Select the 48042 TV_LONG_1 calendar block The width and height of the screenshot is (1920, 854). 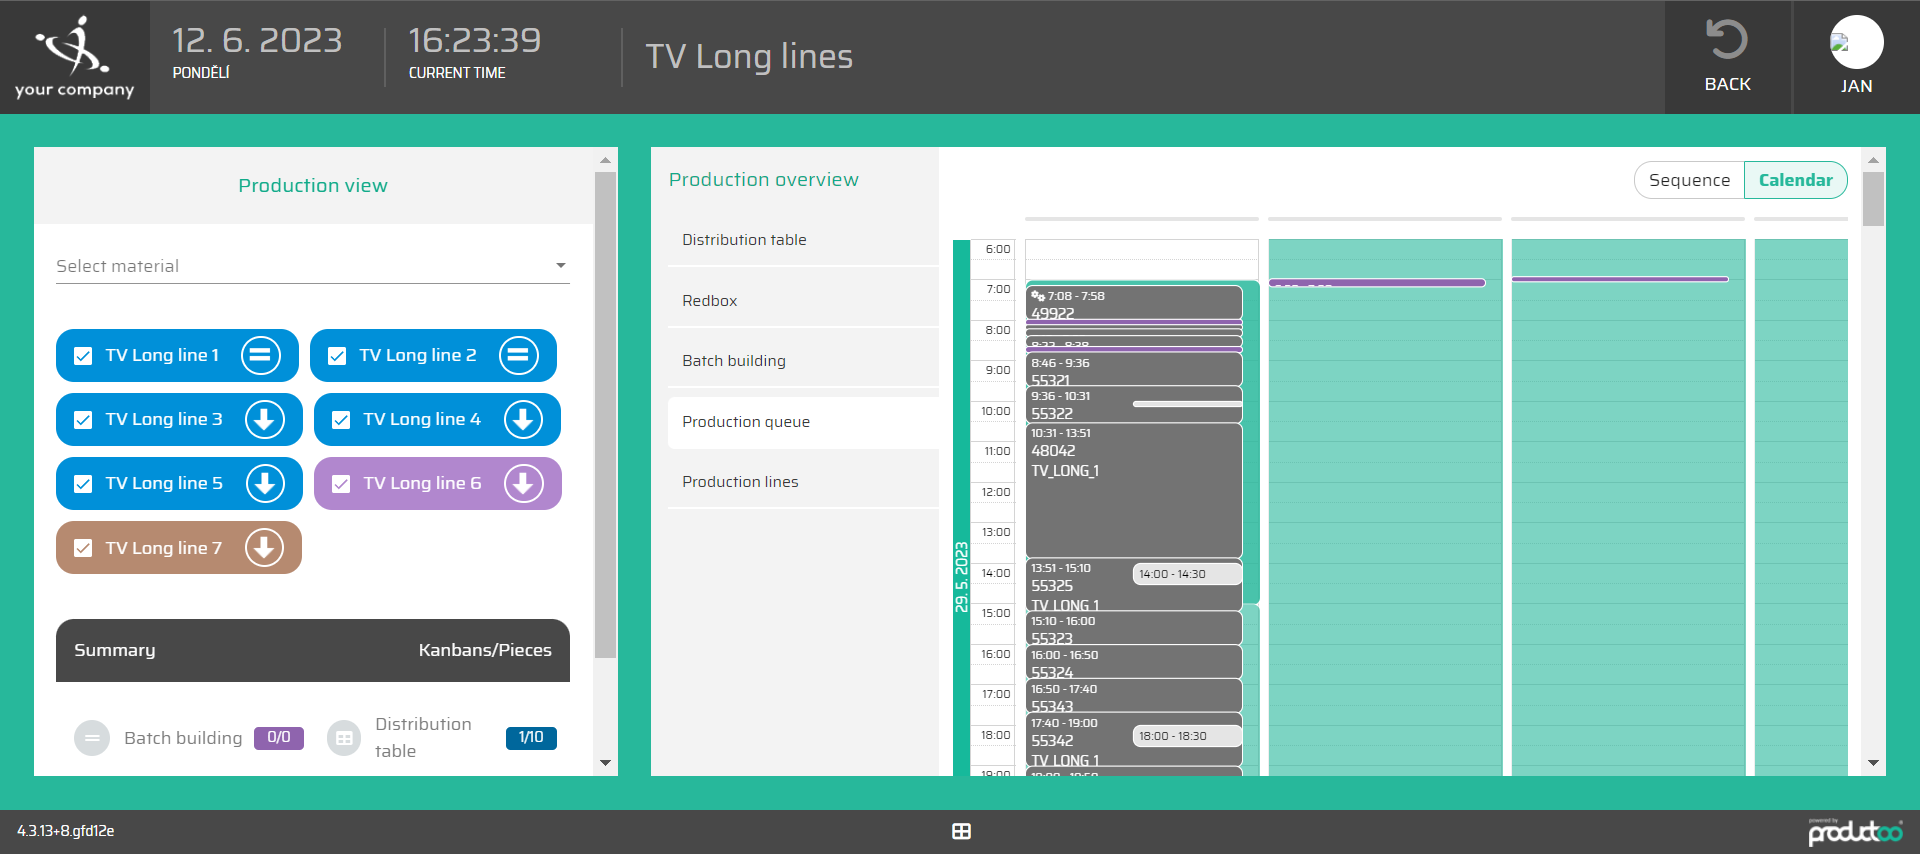pyautogui.click(x=1133, y=490)
